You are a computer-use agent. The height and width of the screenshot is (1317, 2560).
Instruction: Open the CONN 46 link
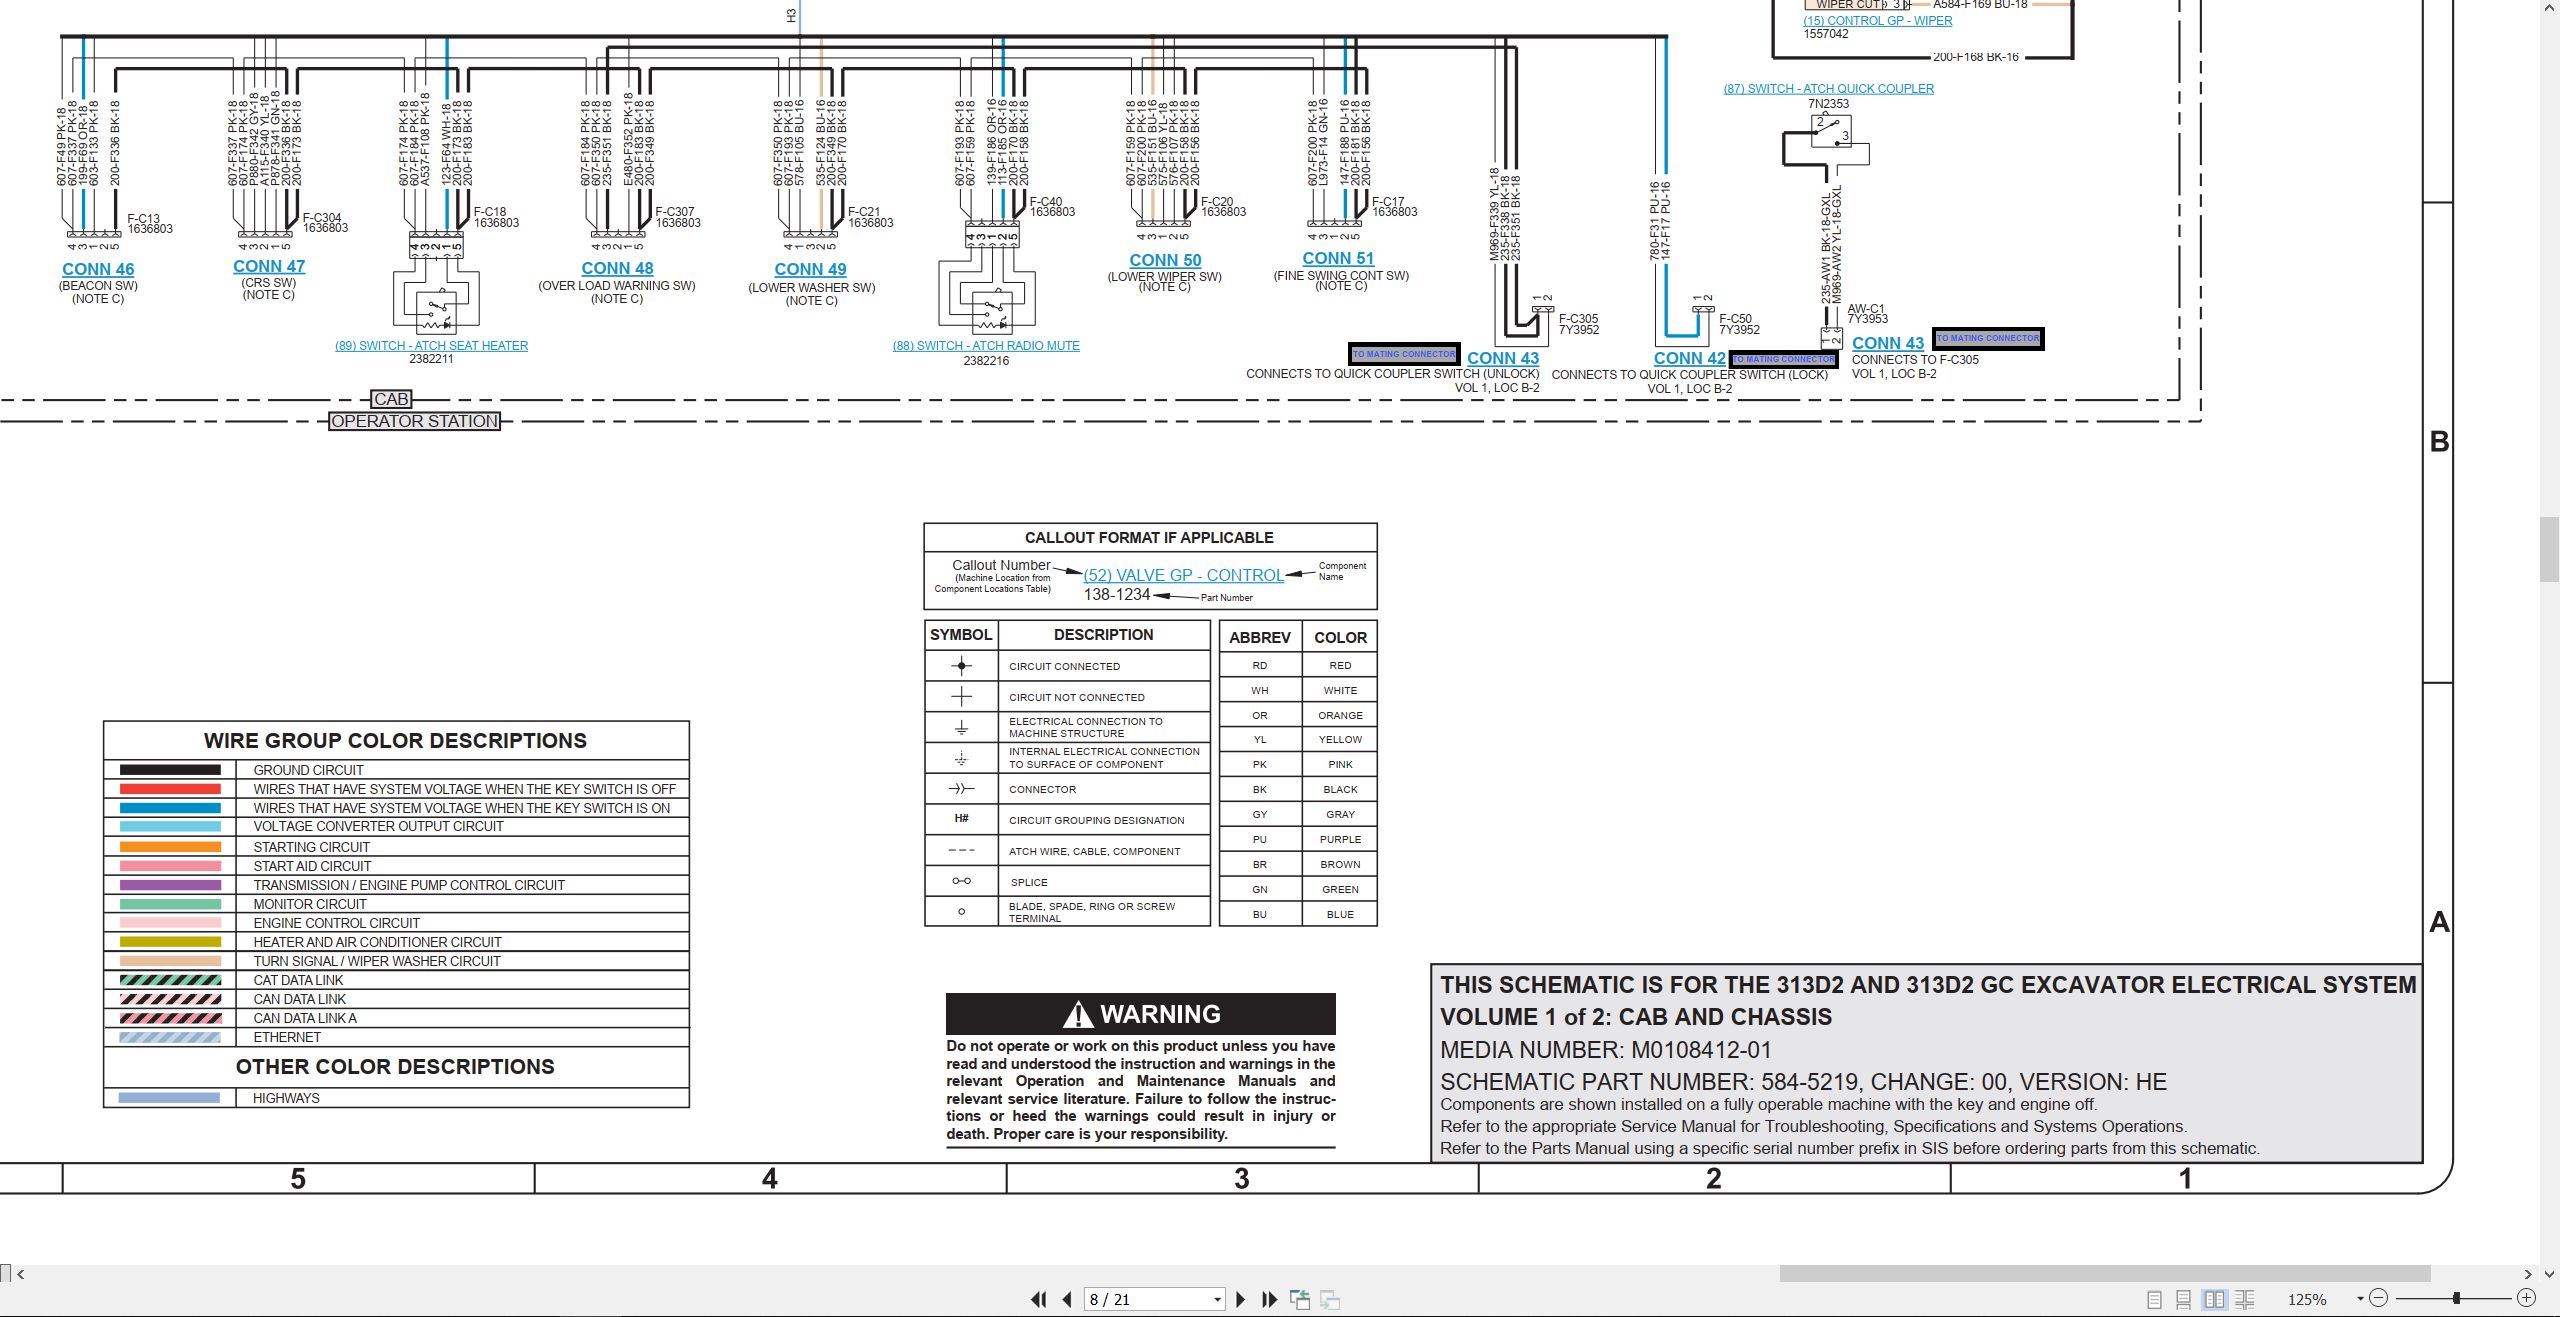tap(98, 269)
